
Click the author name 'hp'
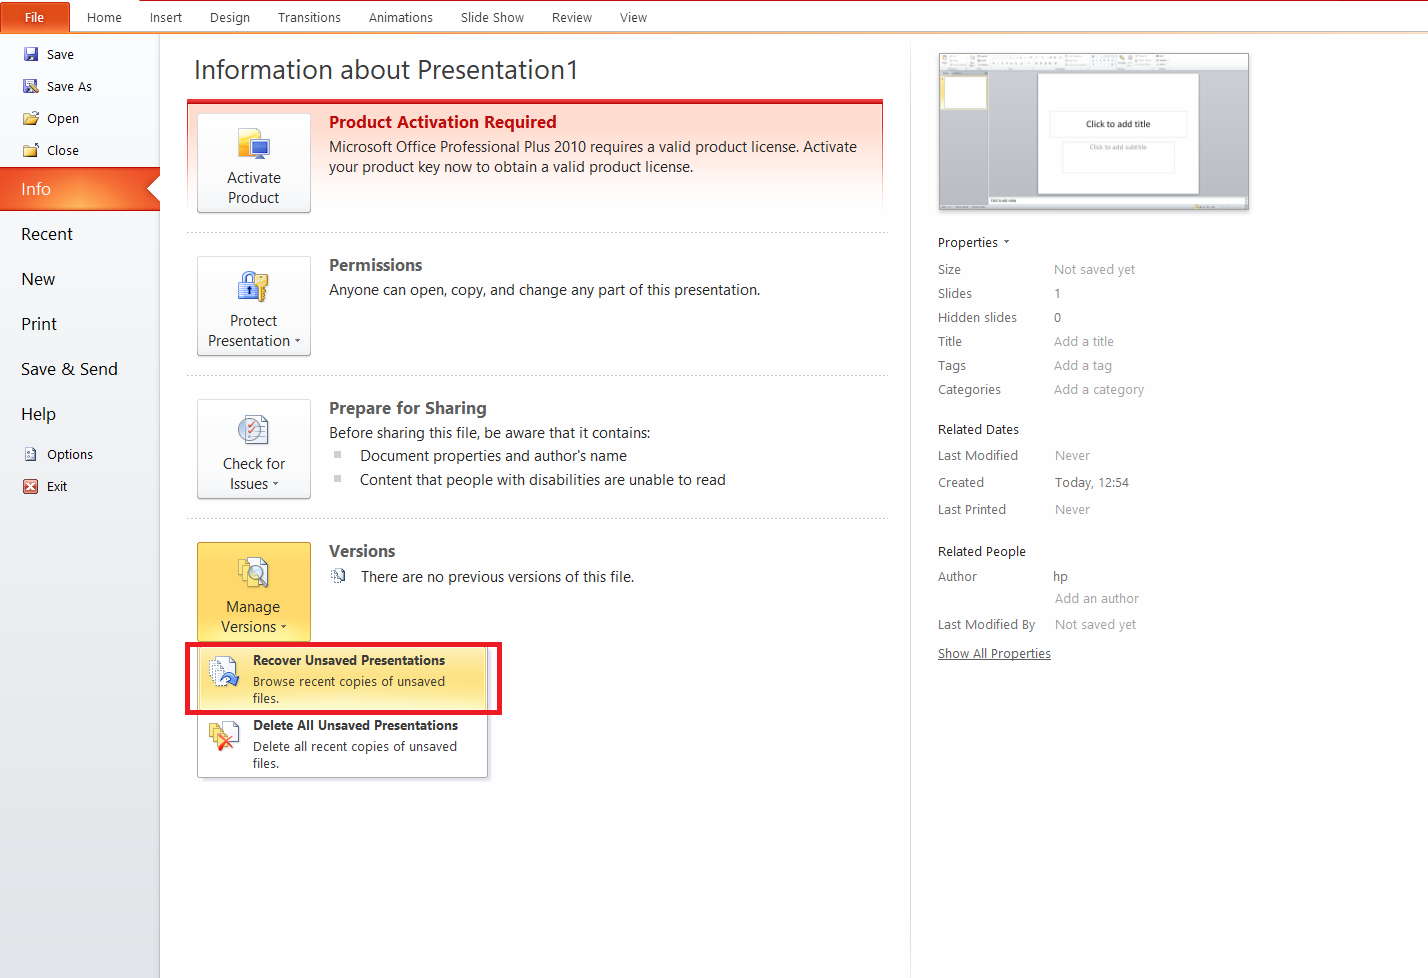pyautogui.click(x=1060, y=576)
